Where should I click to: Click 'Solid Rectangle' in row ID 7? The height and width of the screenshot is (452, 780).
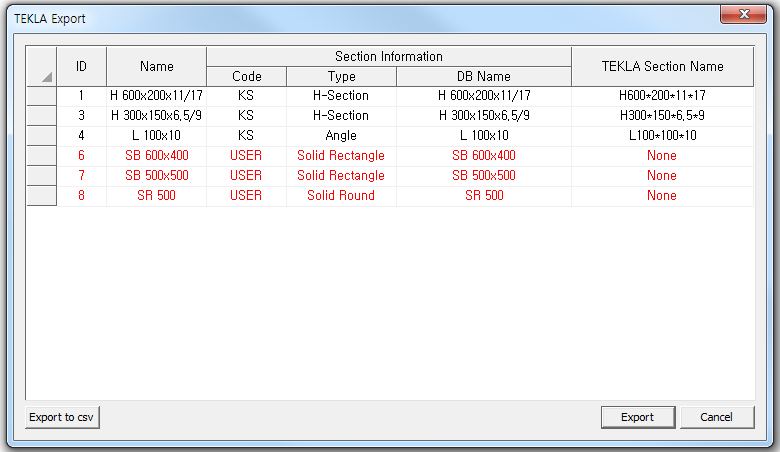[341, 176]
